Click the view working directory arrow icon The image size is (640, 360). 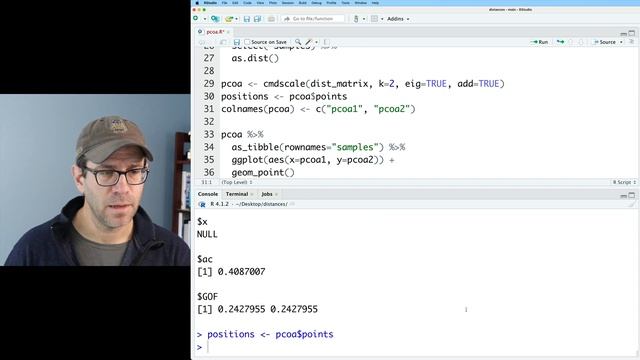292,204
